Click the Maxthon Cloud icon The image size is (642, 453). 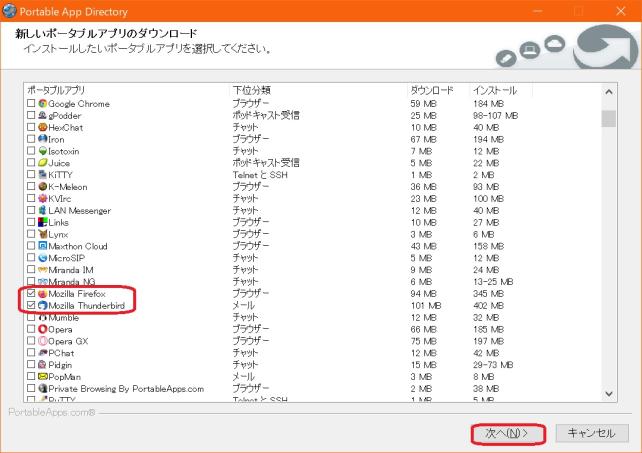pyautogui.click(x=43, y=246)
